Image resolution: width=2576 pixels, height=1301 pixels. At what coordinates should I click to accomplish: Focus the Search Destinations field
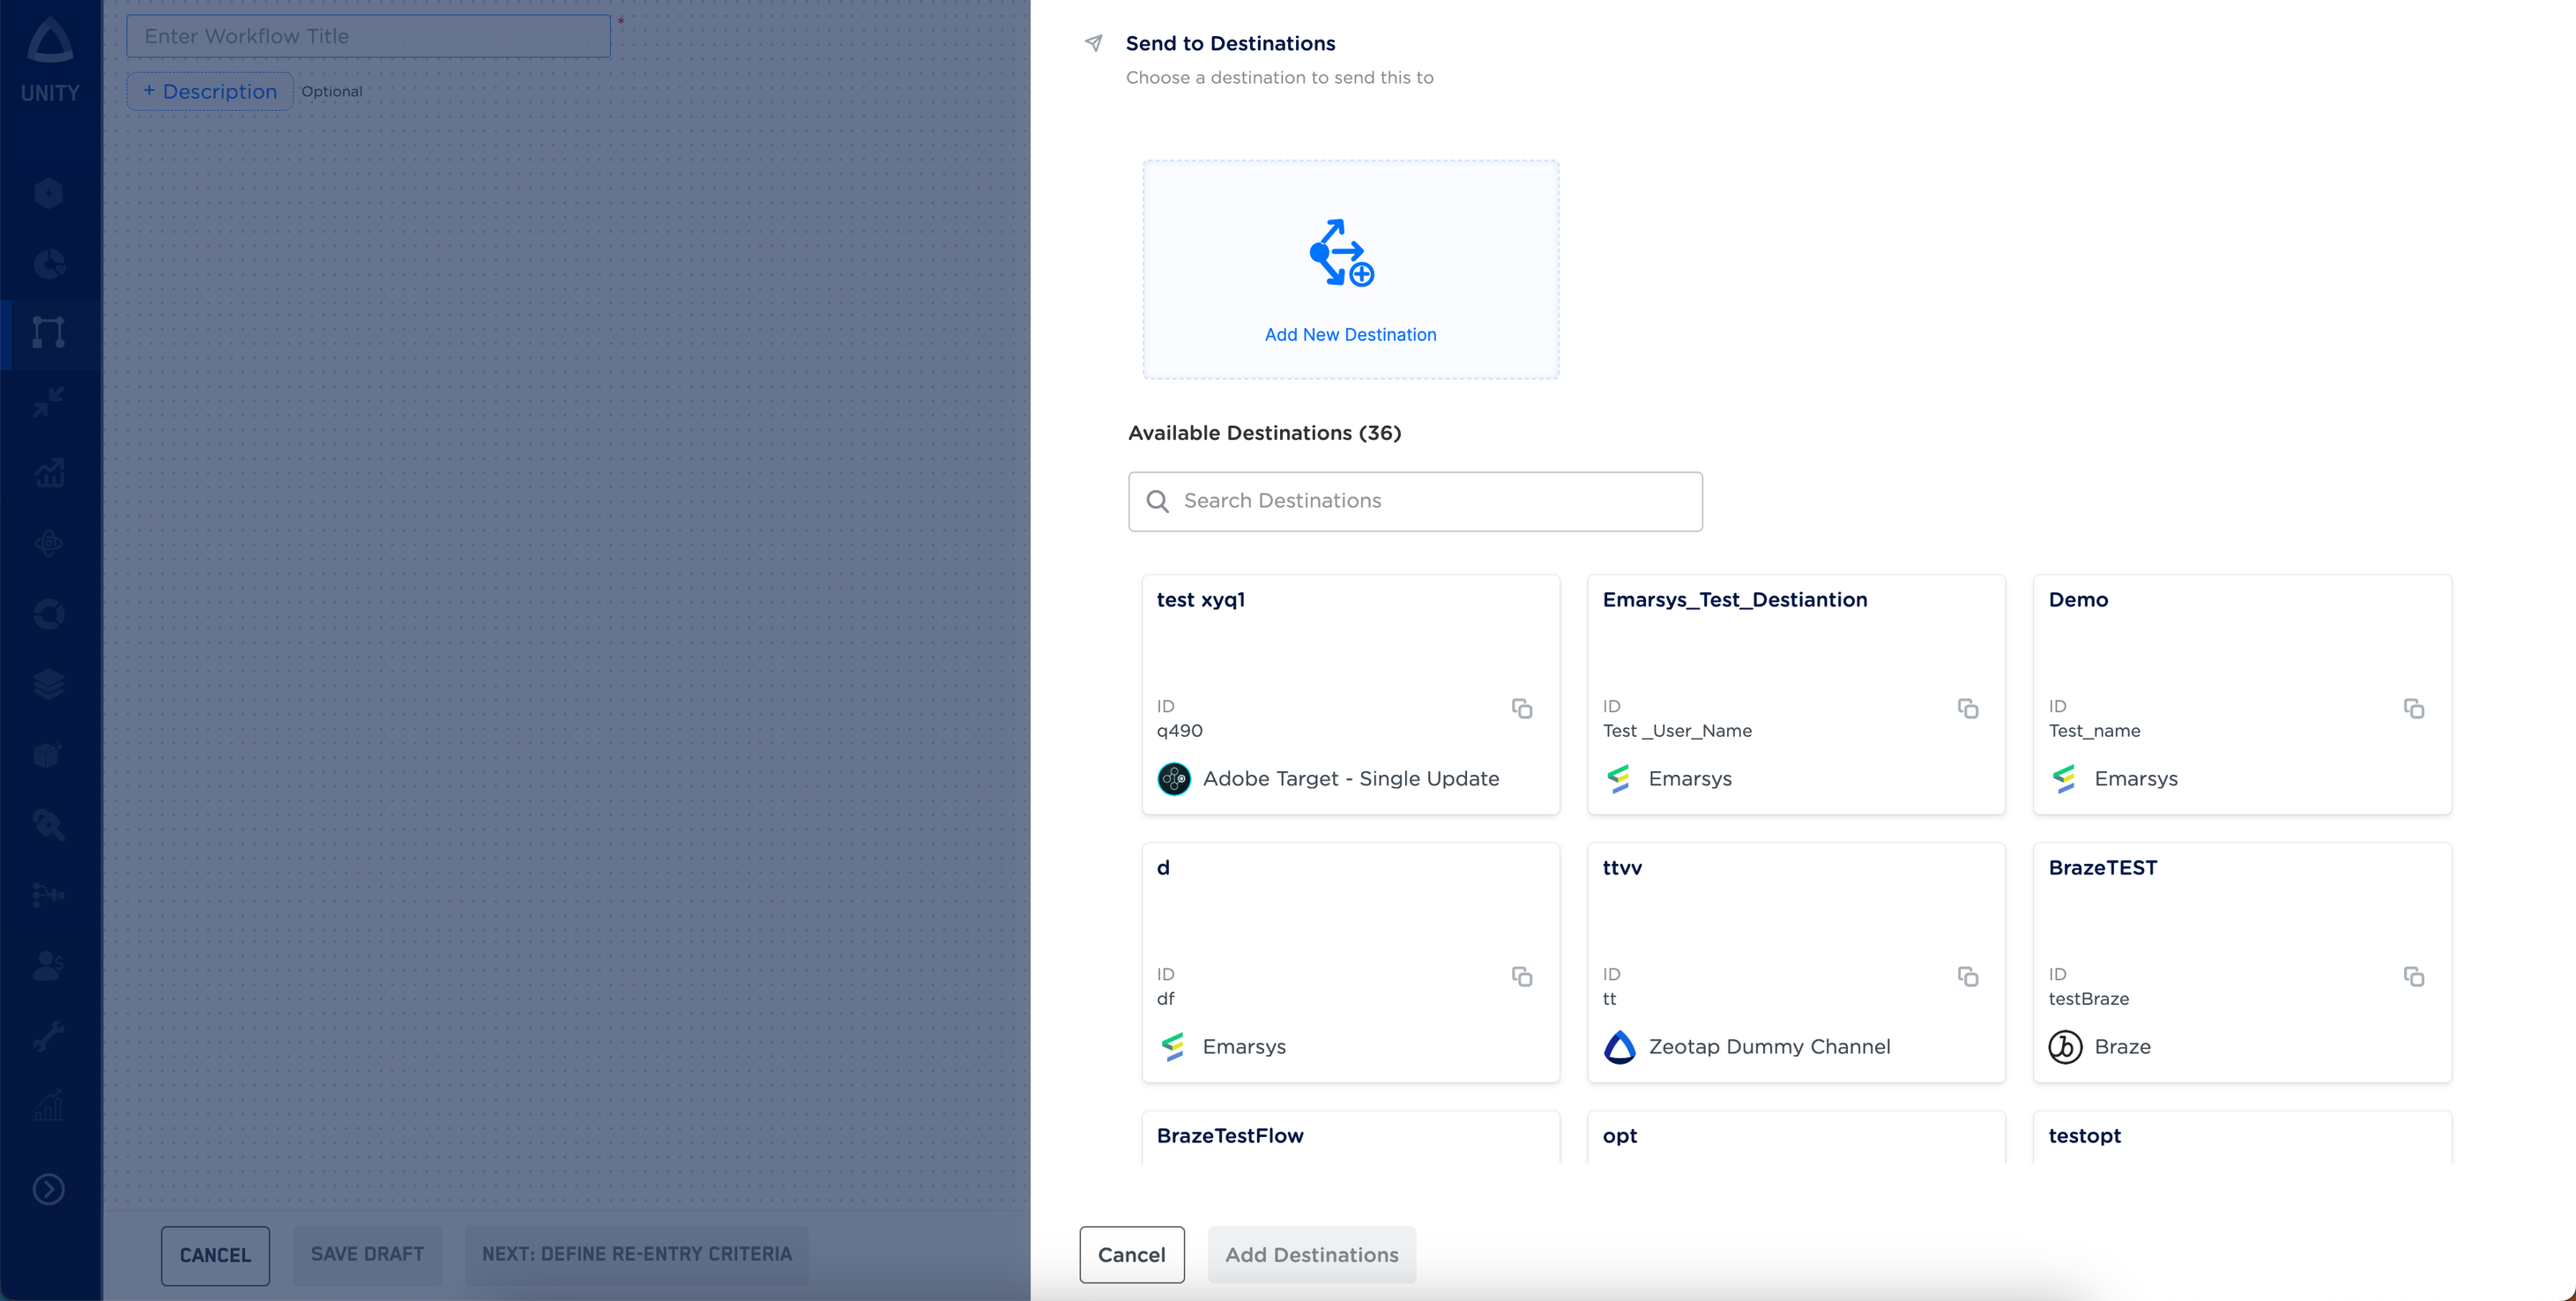1414,501
